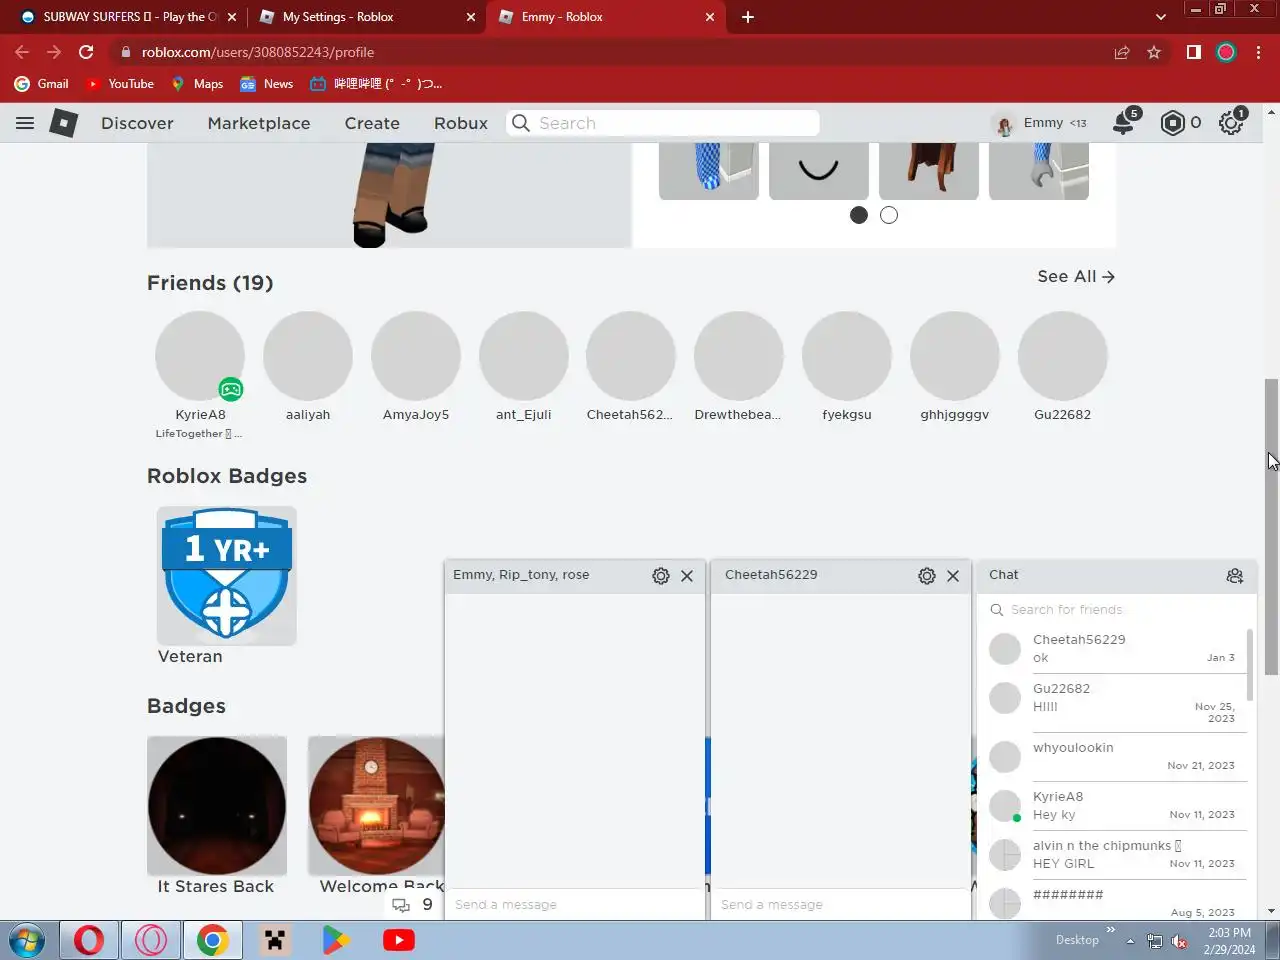Close the Cheetah56229 chat window

tap(953, 576)
